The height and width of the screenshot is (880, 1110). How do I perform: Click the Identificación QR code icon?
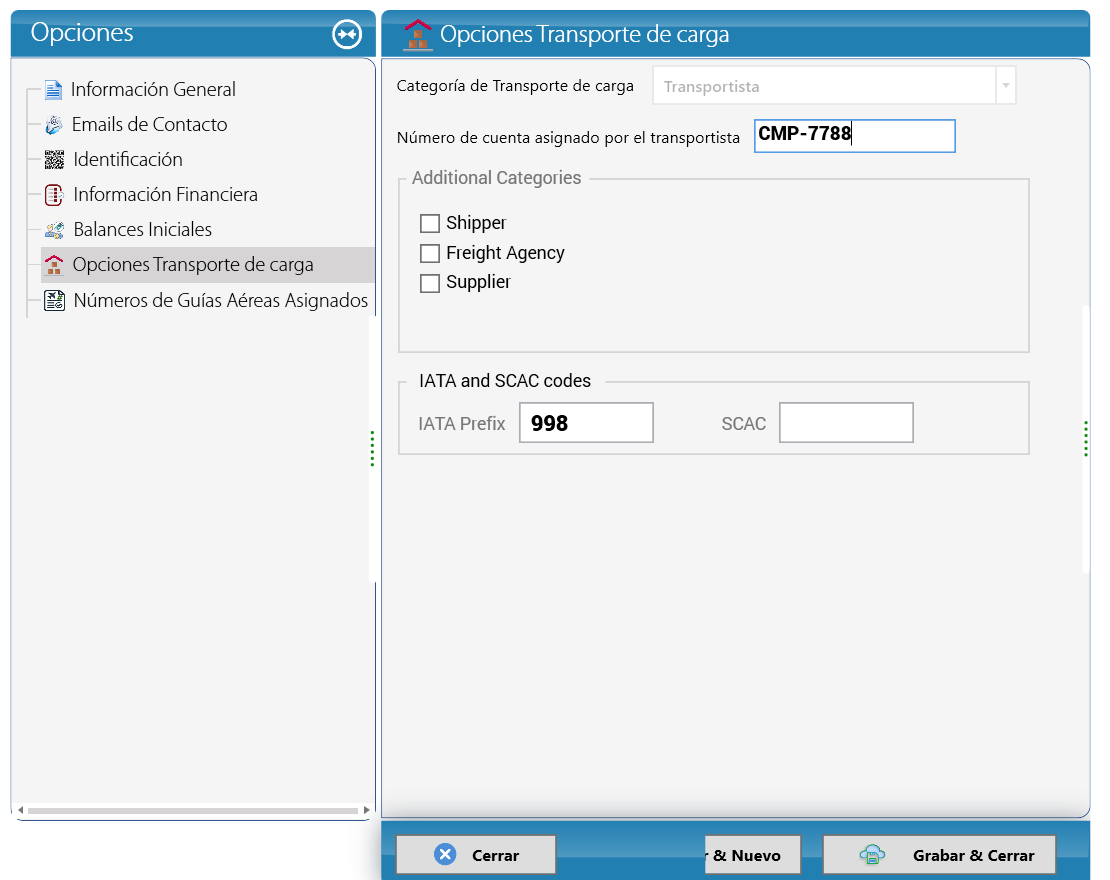pyautogui.click(x=55, y=160)
